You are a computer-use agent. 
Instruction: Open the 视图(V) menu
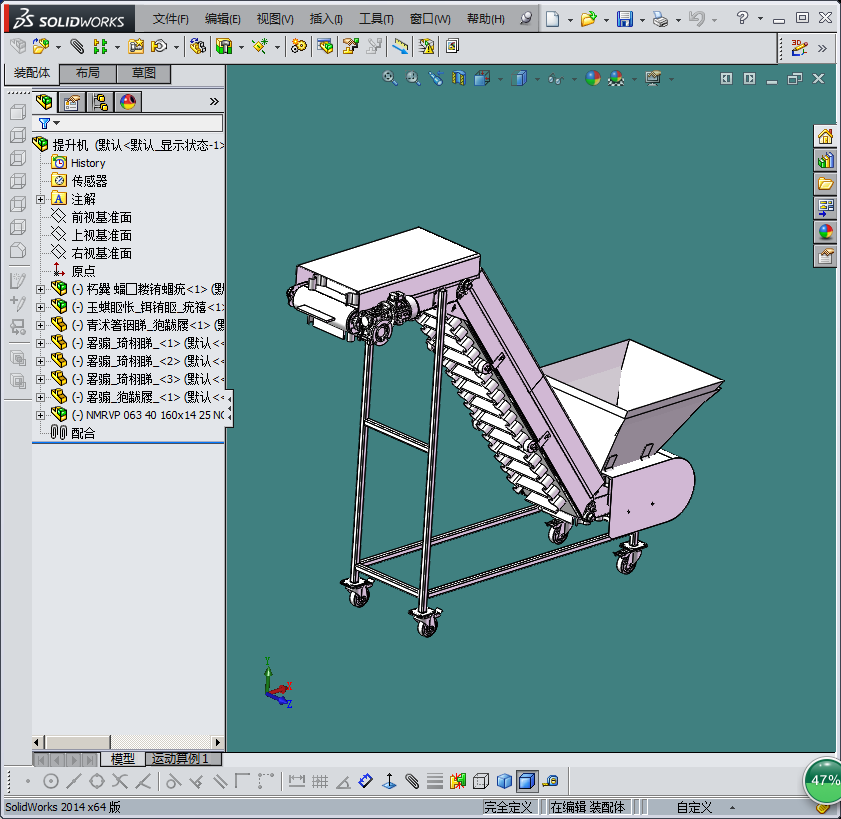click(x=275, y=19)
